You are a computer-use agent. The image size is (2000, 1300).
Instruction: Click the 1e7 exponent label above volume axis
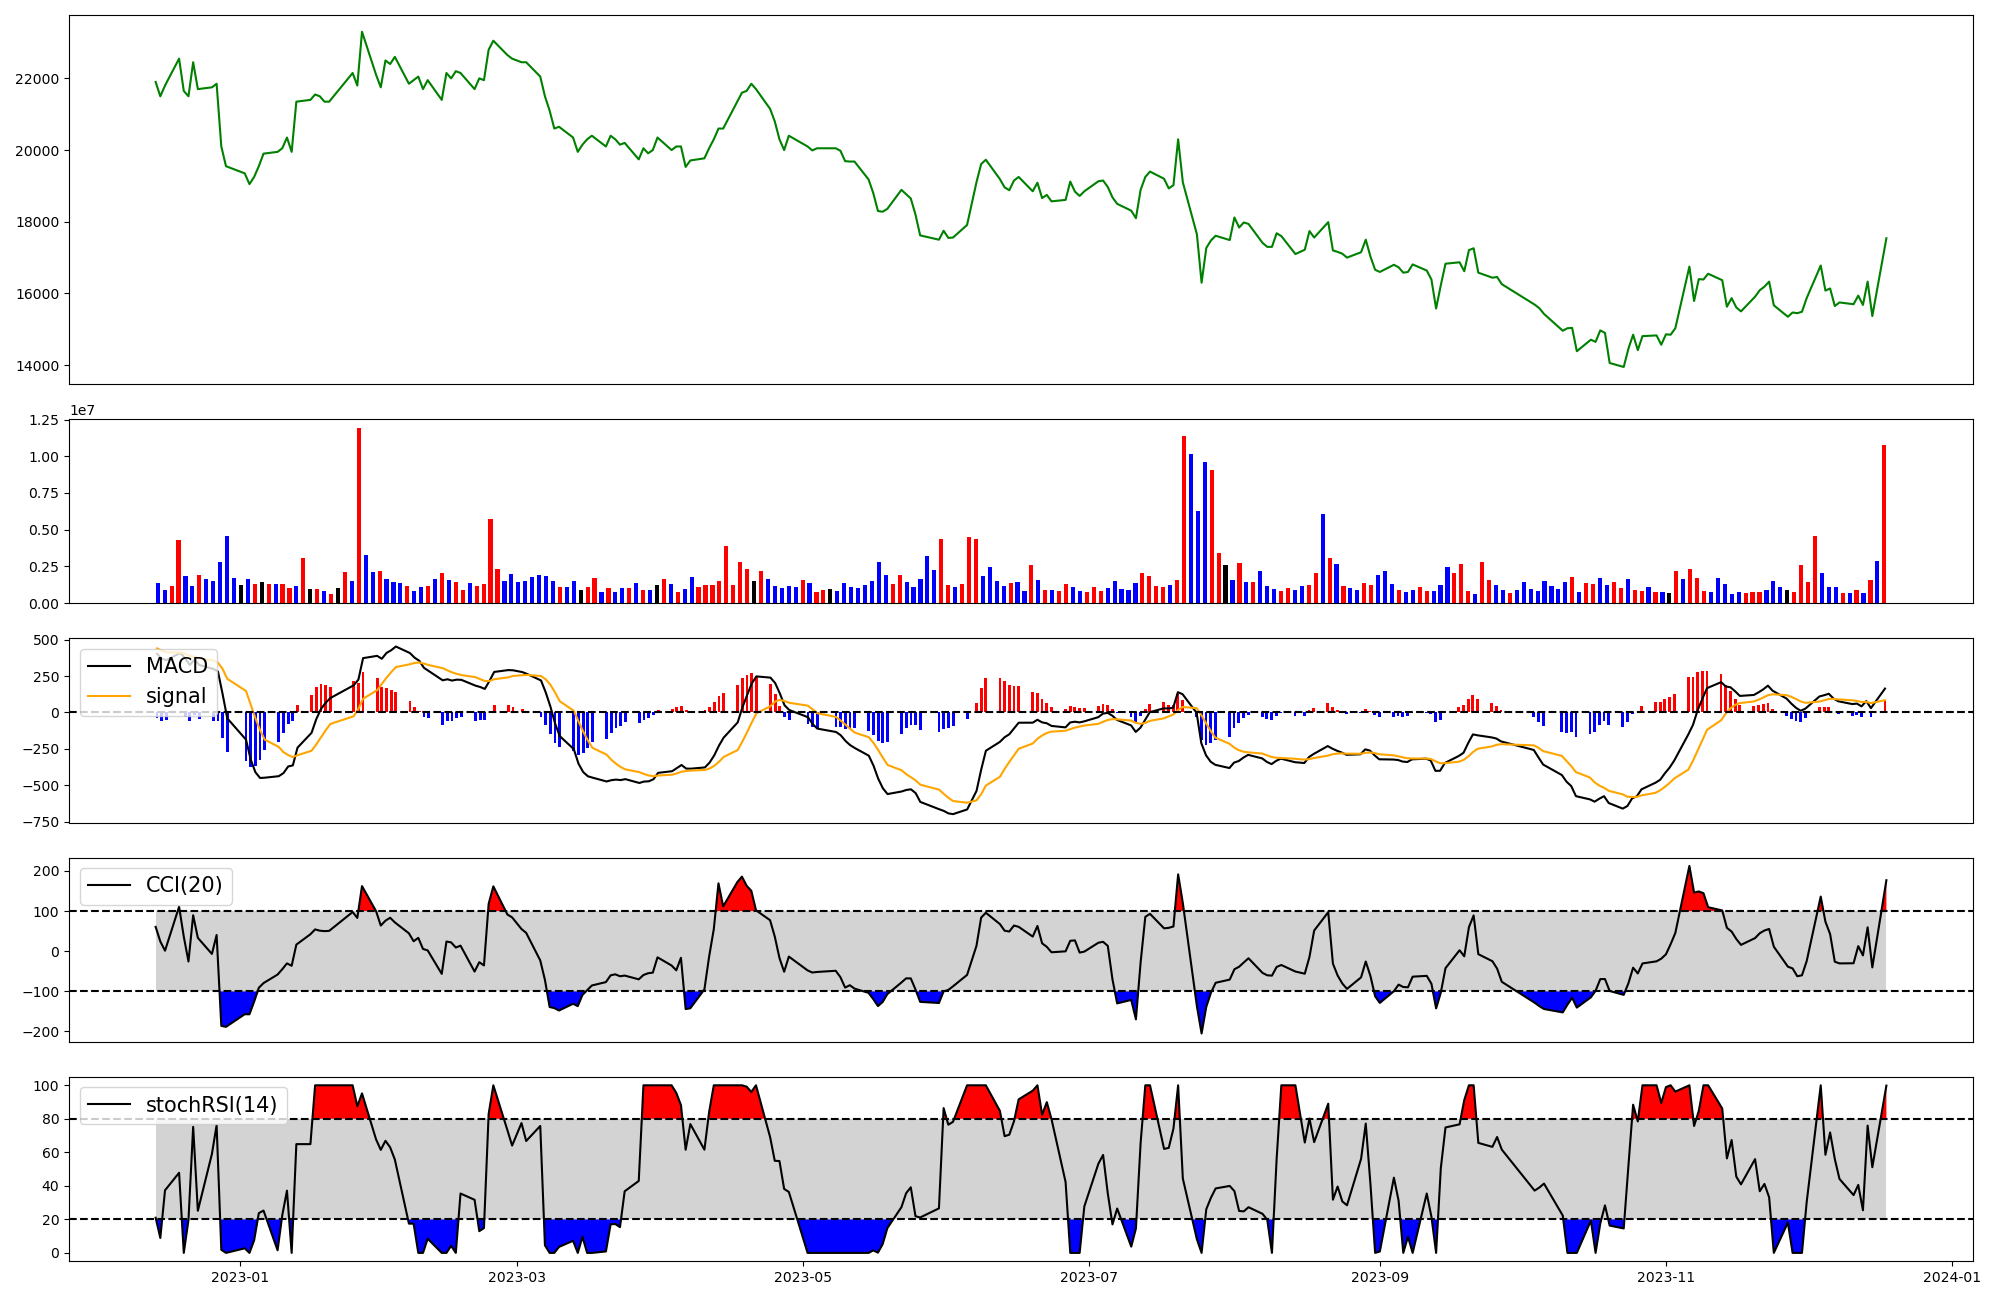(82, 410)
